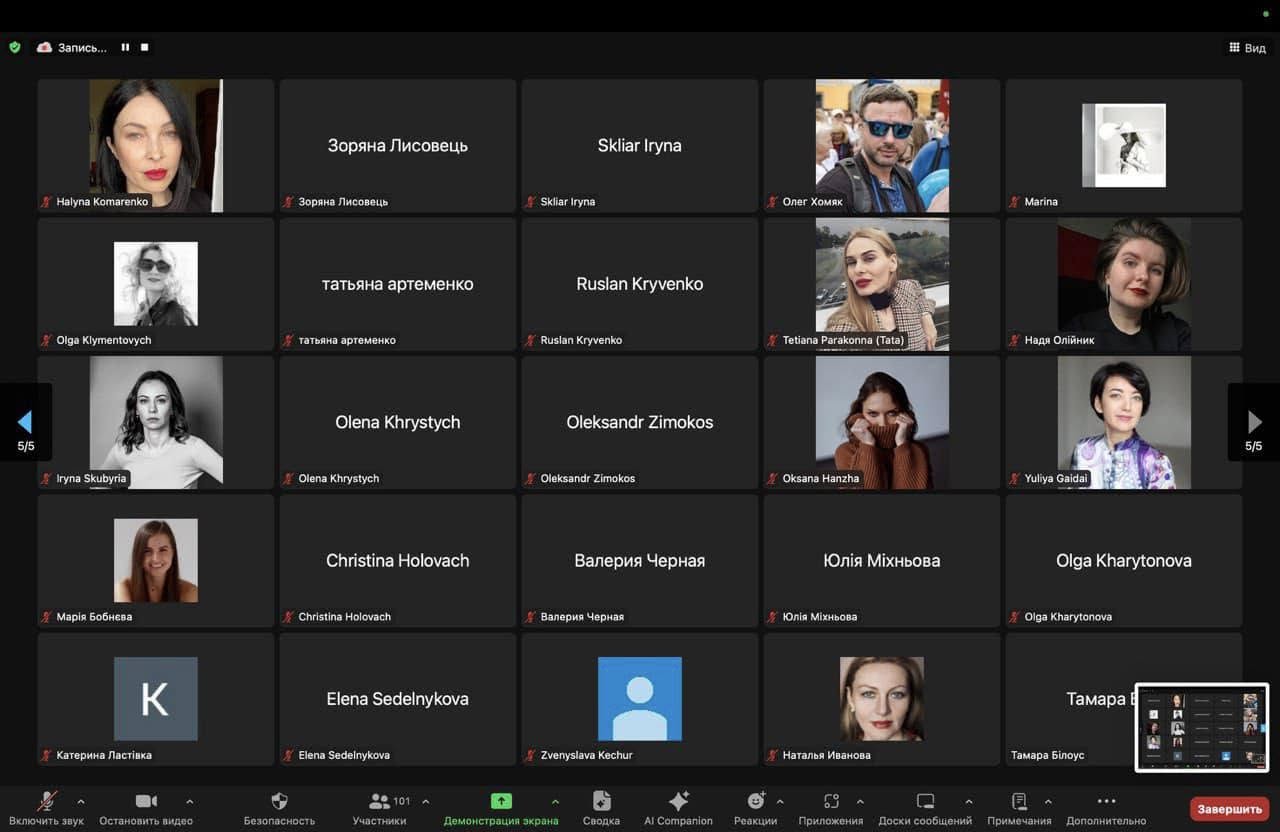
Task: Expand the screen share options chevron
Action: 555,801
